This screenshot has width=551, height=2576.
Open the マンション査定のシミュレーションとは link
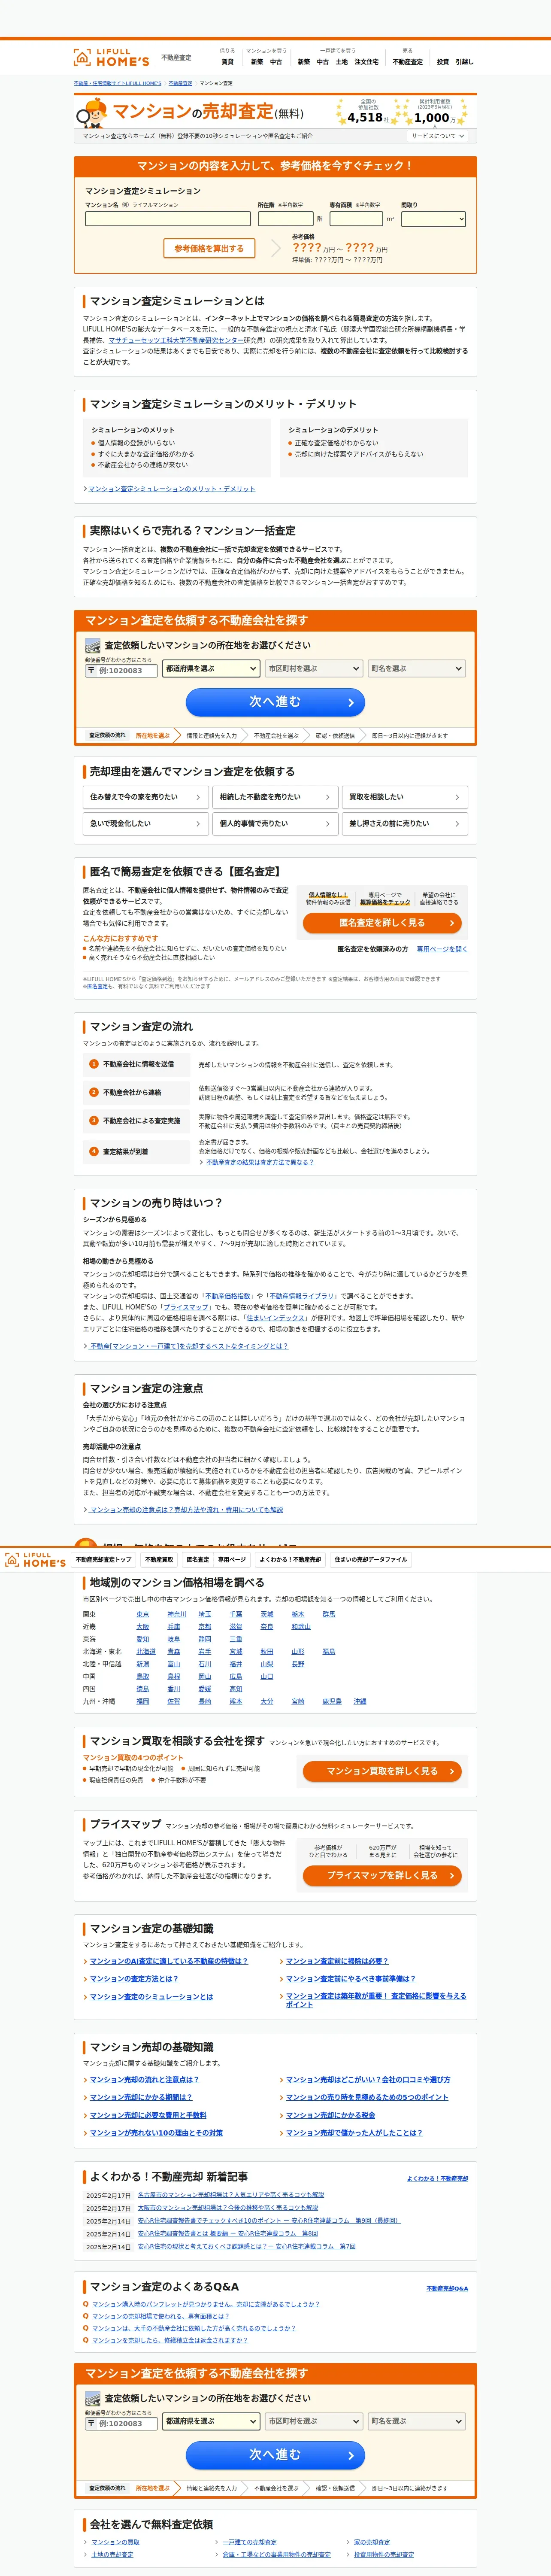coord(151,1997)
